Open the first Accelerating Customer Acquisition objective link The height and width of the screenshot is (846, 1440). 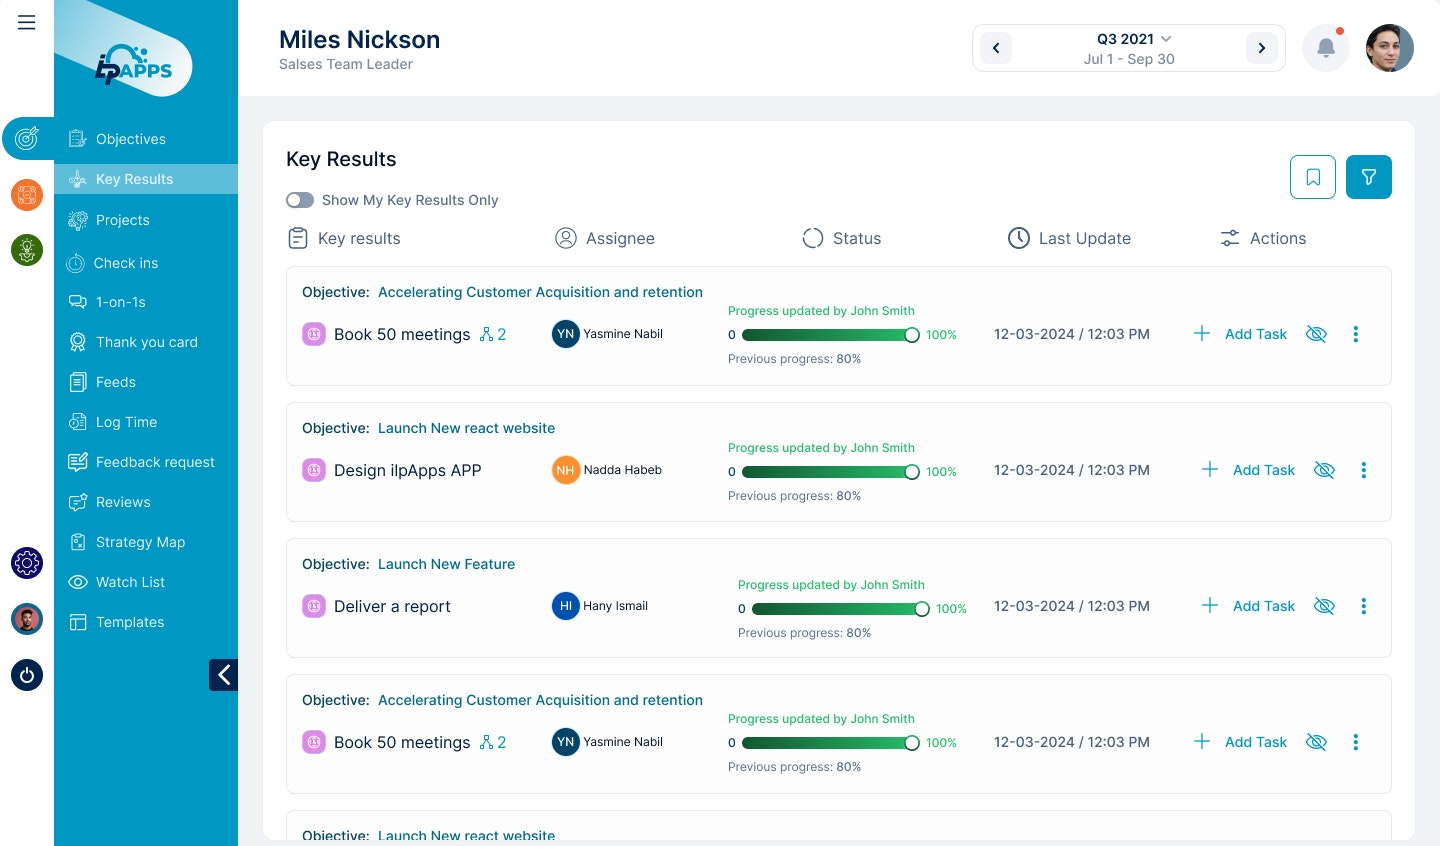tap(540, 292)
